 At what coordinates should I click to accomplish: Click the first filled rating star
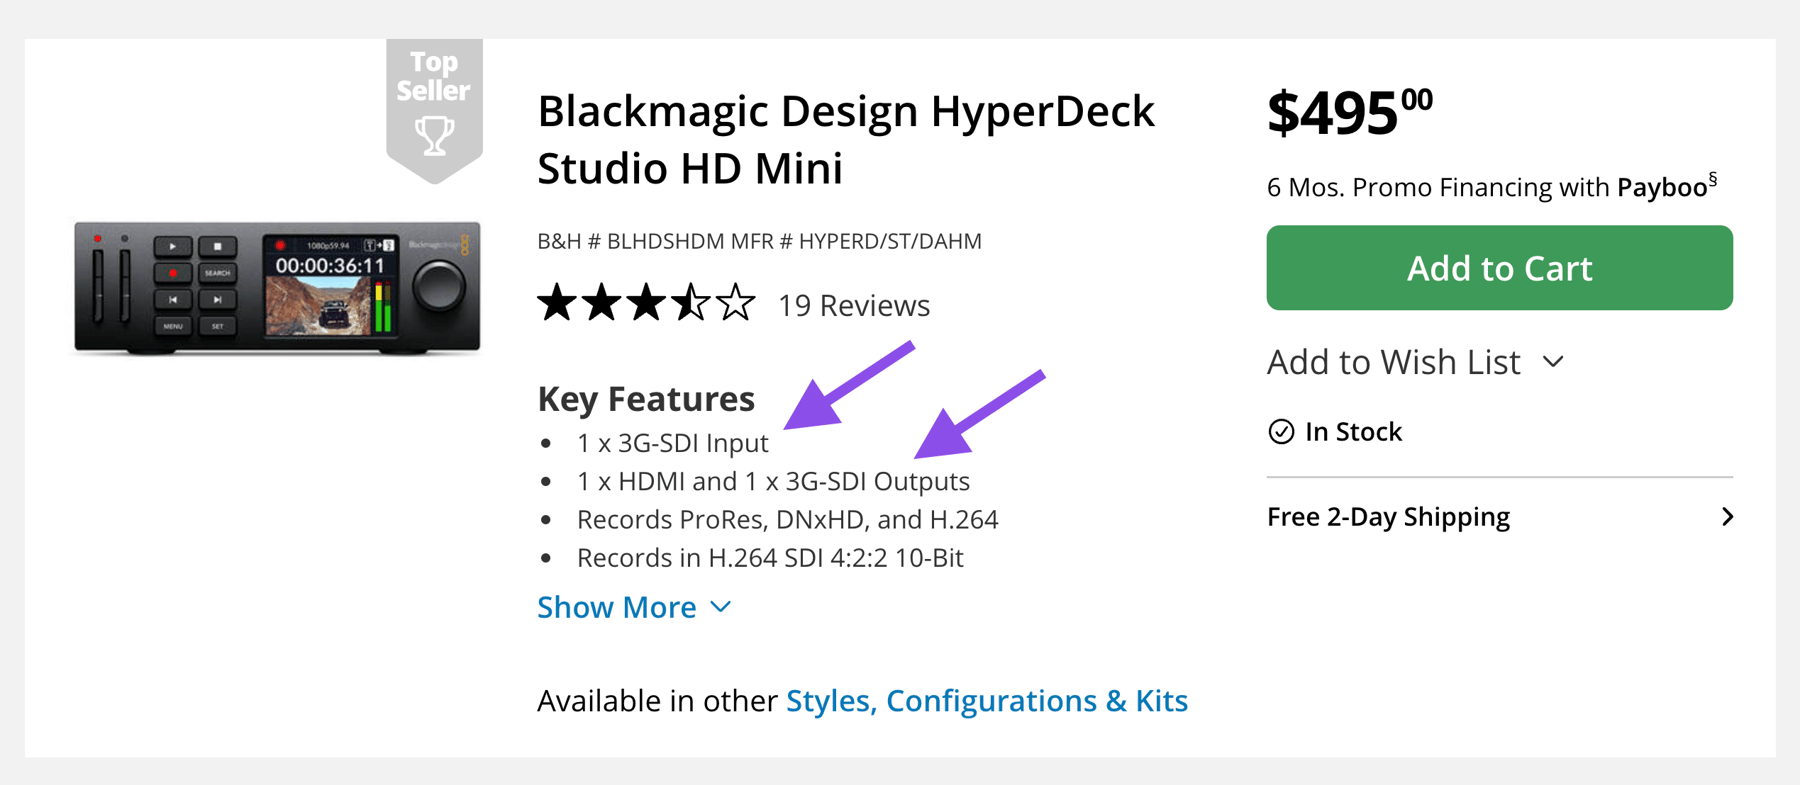(557, 303)
